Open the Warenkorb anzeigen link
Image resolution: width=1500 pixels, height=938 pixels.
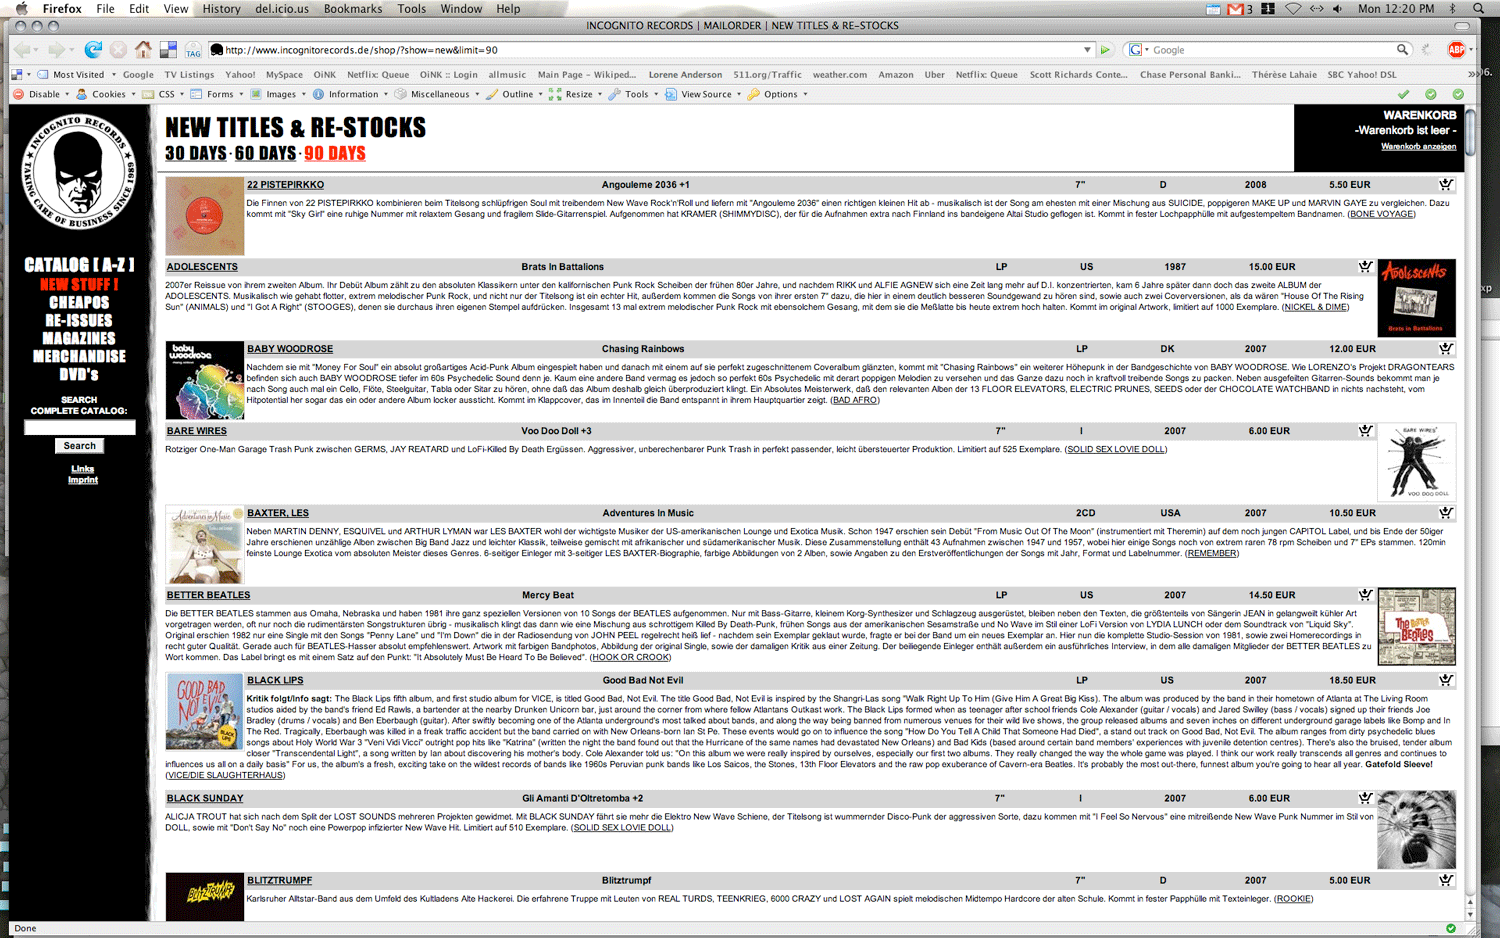(x=1418, y=146)
